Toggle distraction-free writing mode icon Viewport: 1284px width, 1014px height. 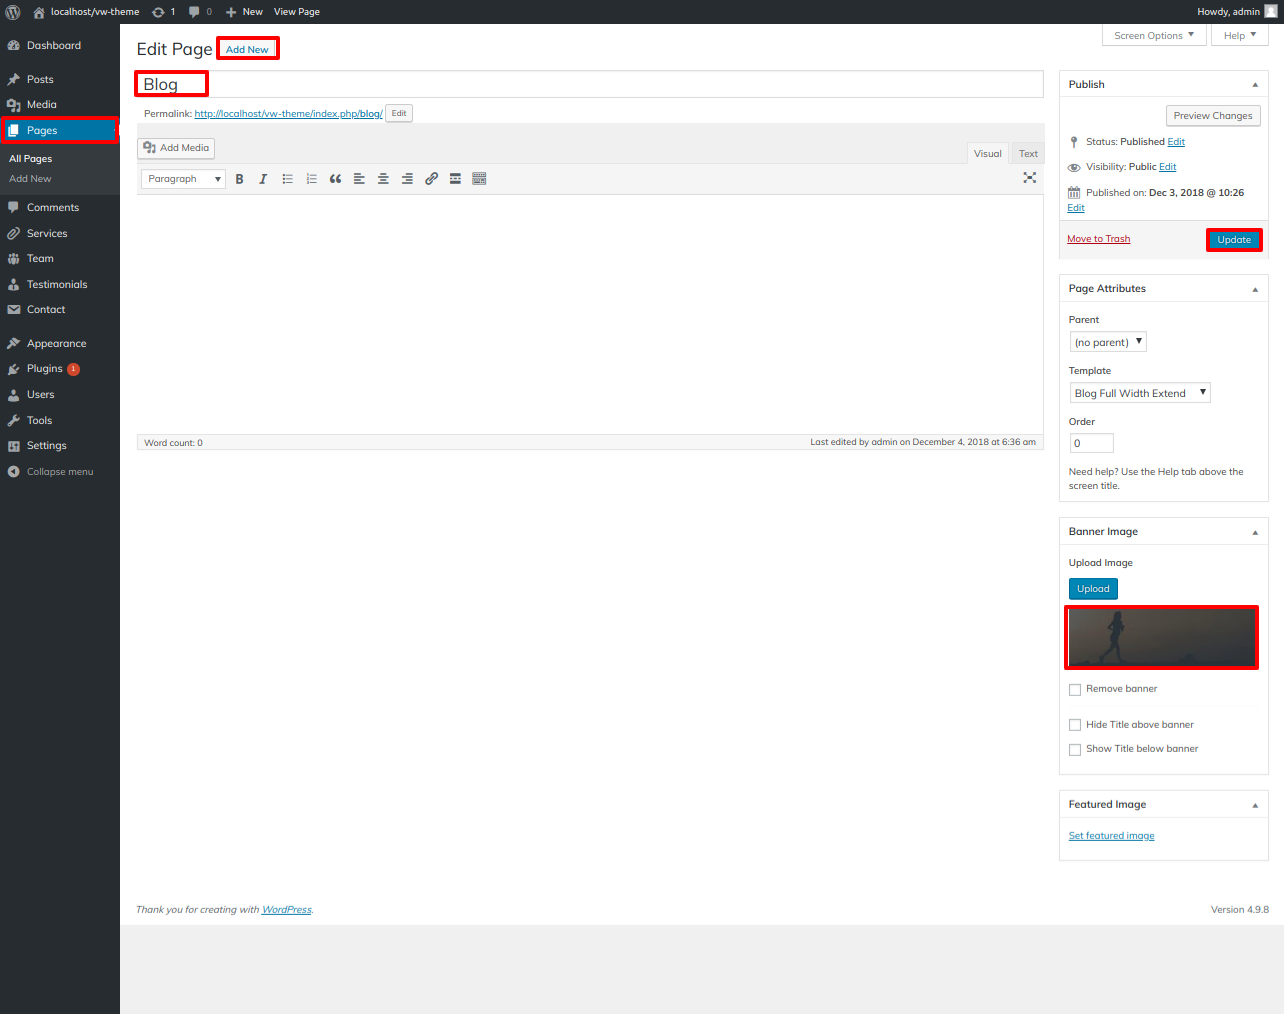point(1029,178)
